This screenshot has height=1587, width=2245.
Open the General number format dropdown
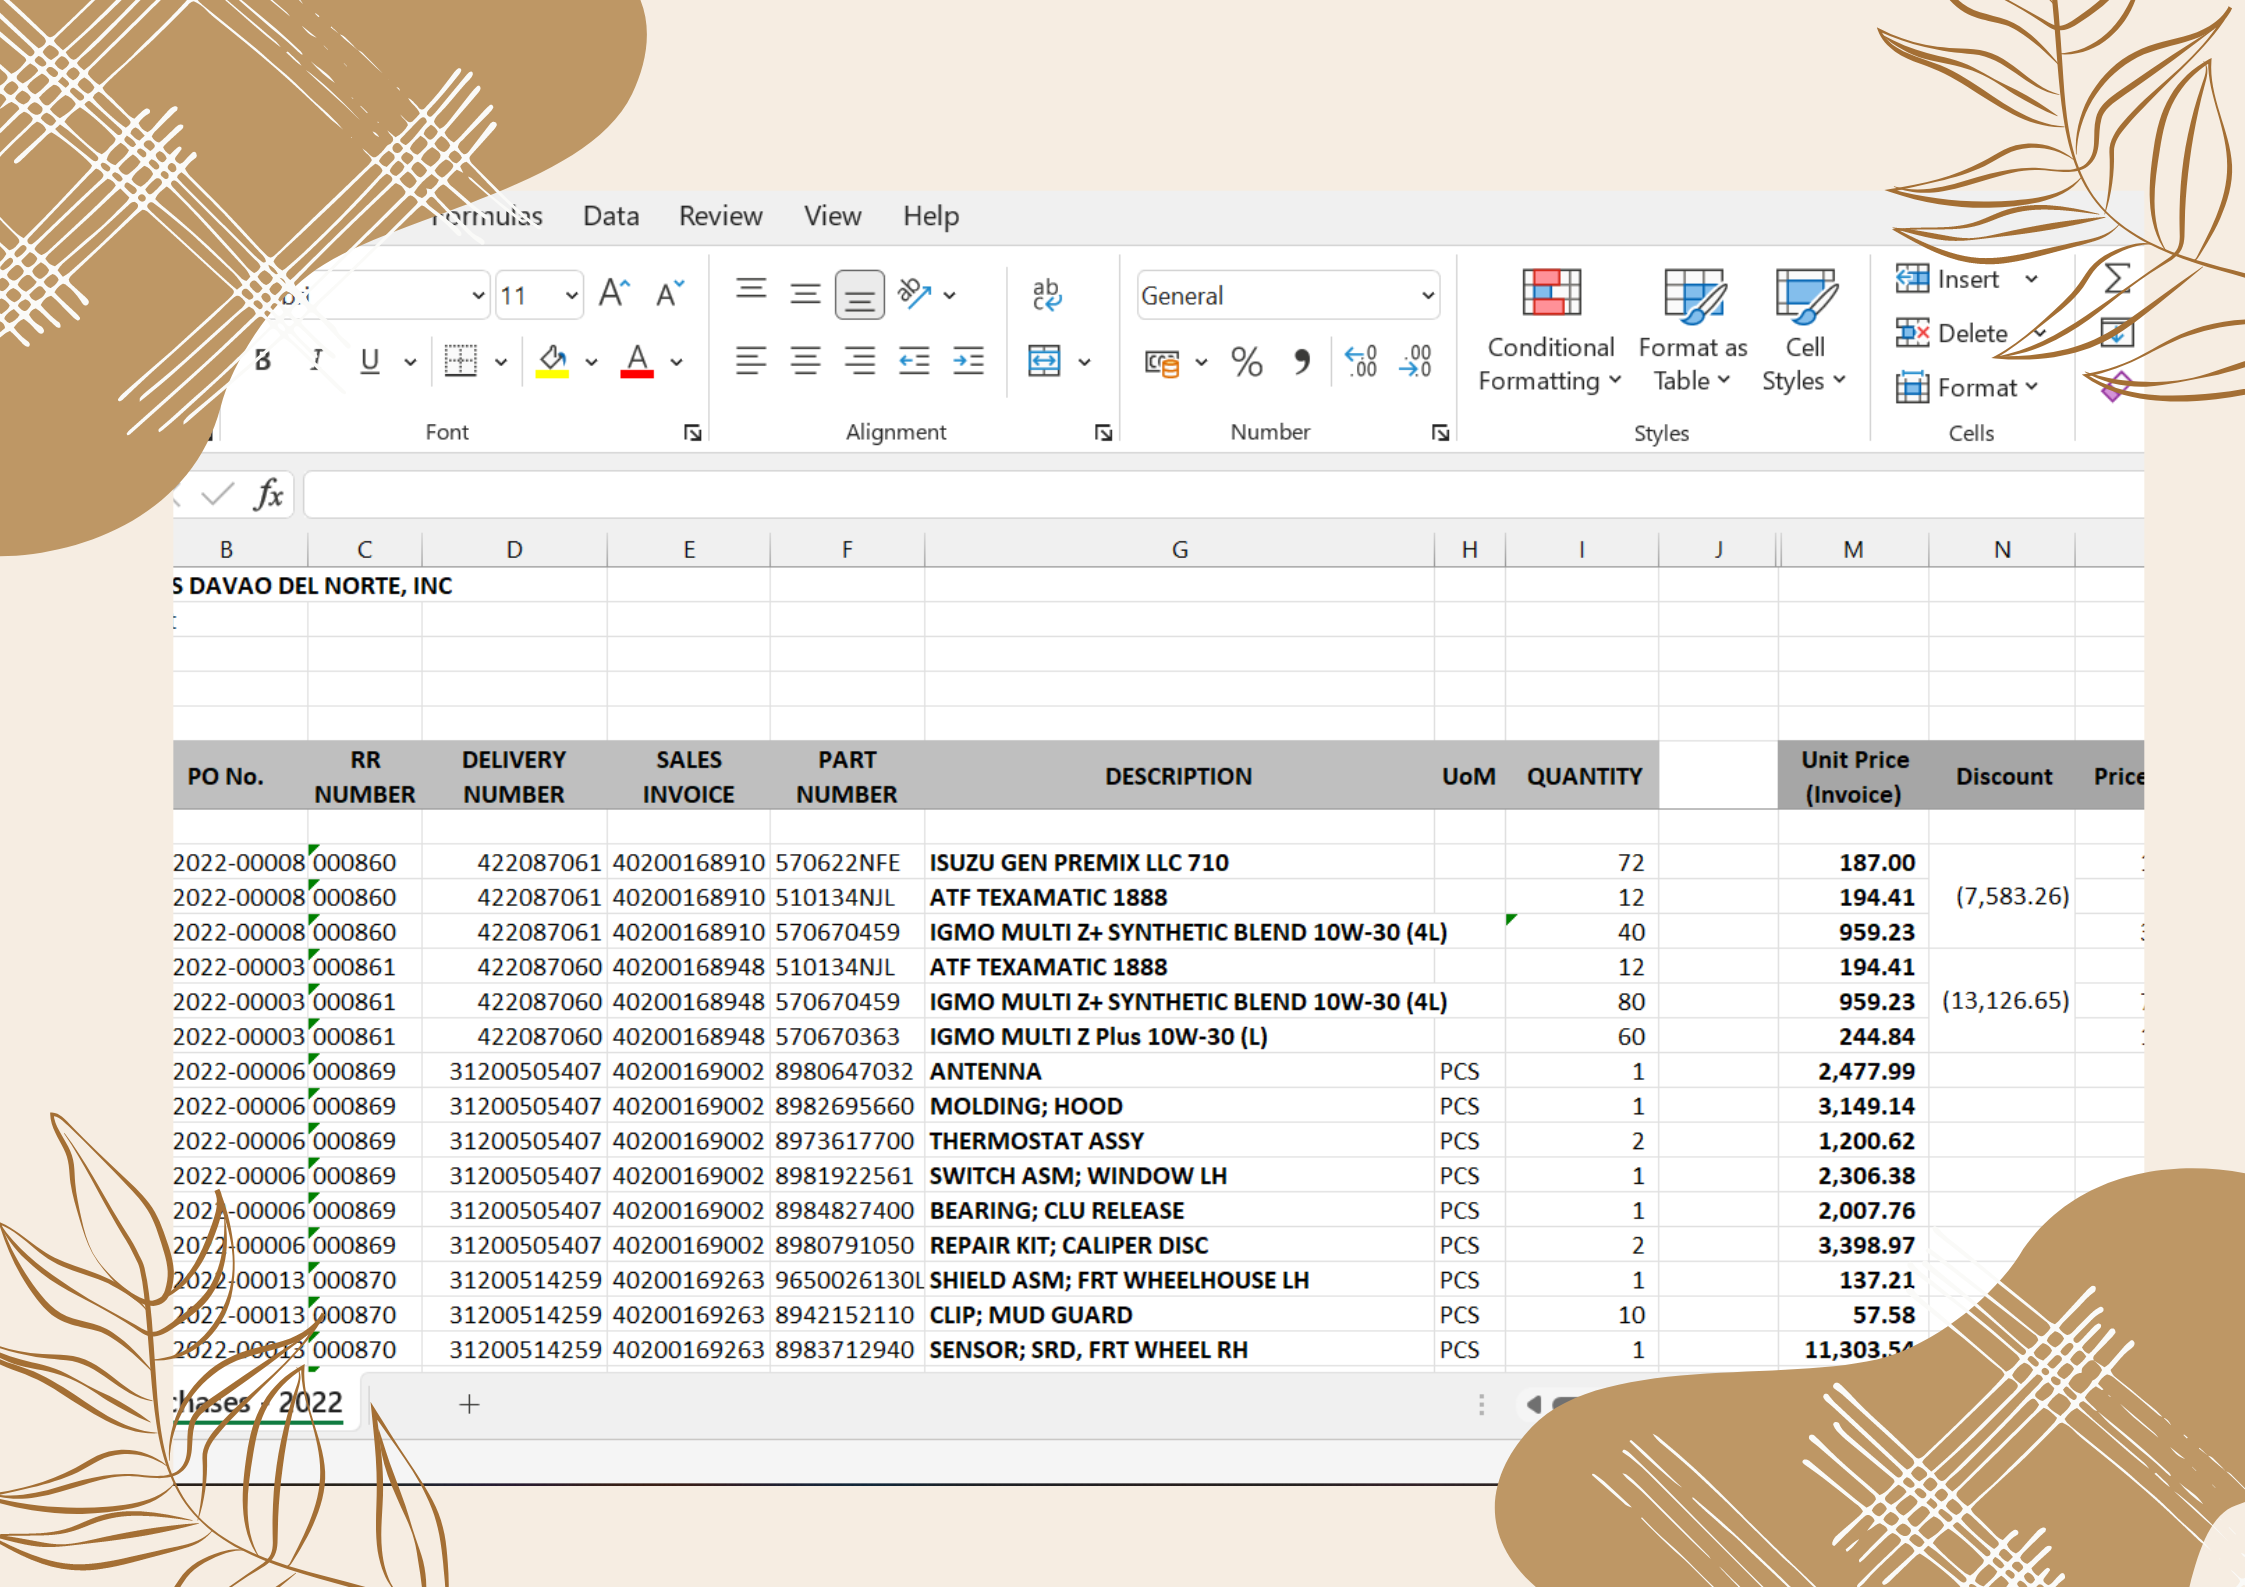tap(1427, 296)
